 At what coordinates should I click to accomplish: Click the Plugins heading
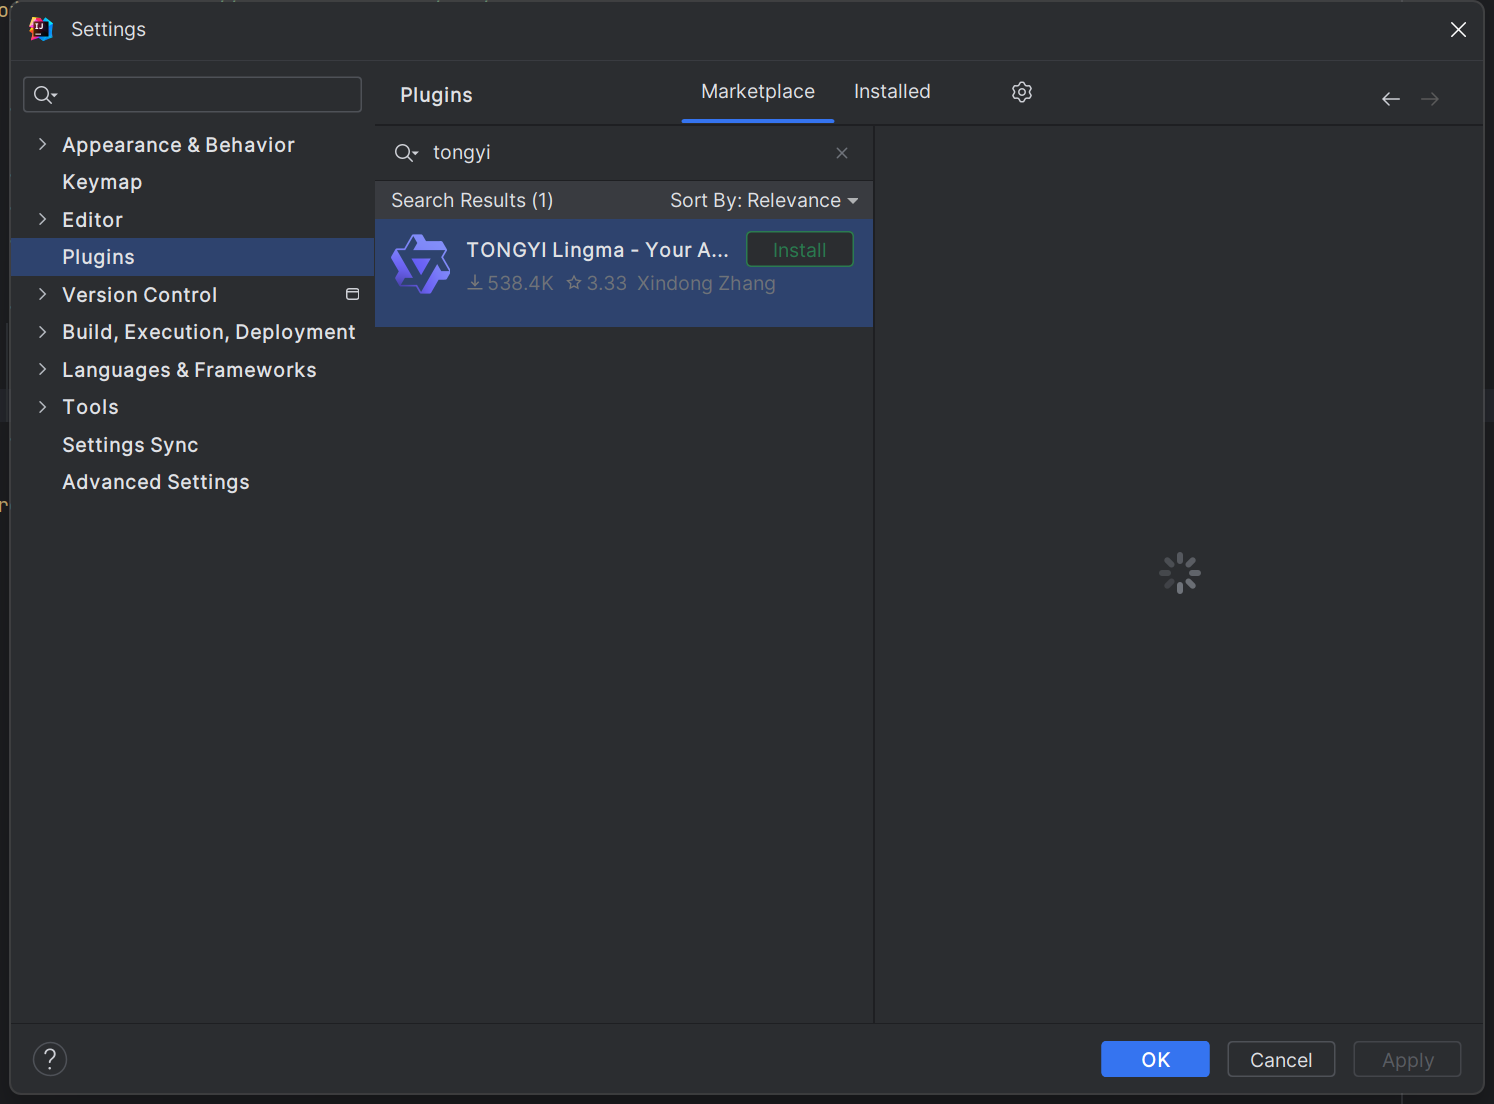[x=436, y=95]
